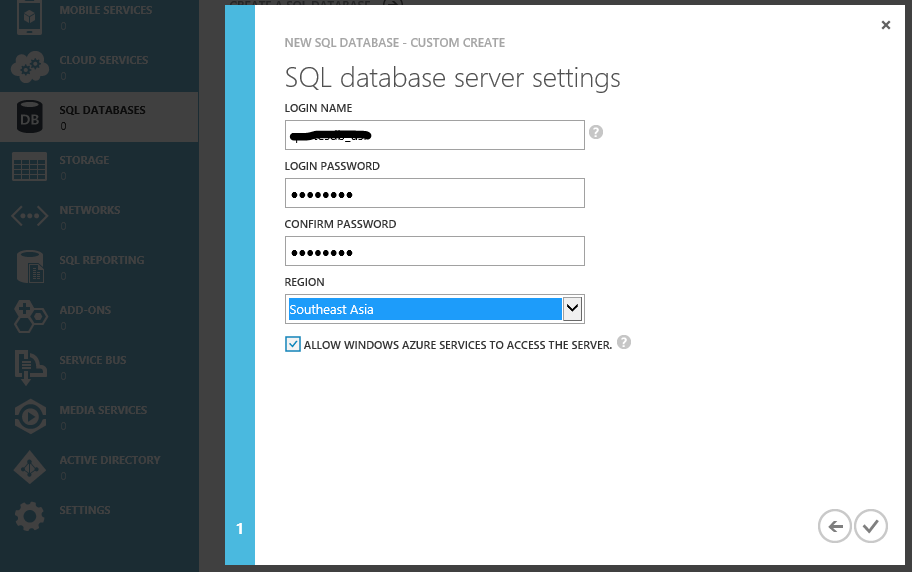Viewport: 912px width, 572px height.
Task: Complete wizard with the checkmark button
Action: (871, 526)
